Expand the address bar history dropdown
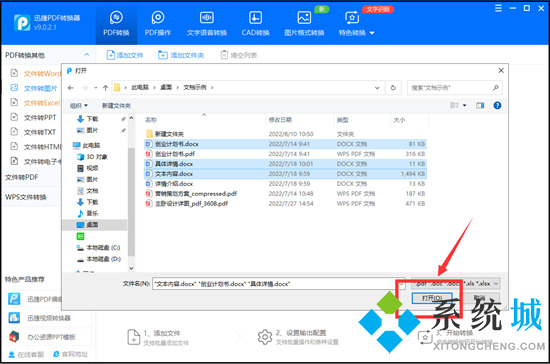 [x=377, y=88]
